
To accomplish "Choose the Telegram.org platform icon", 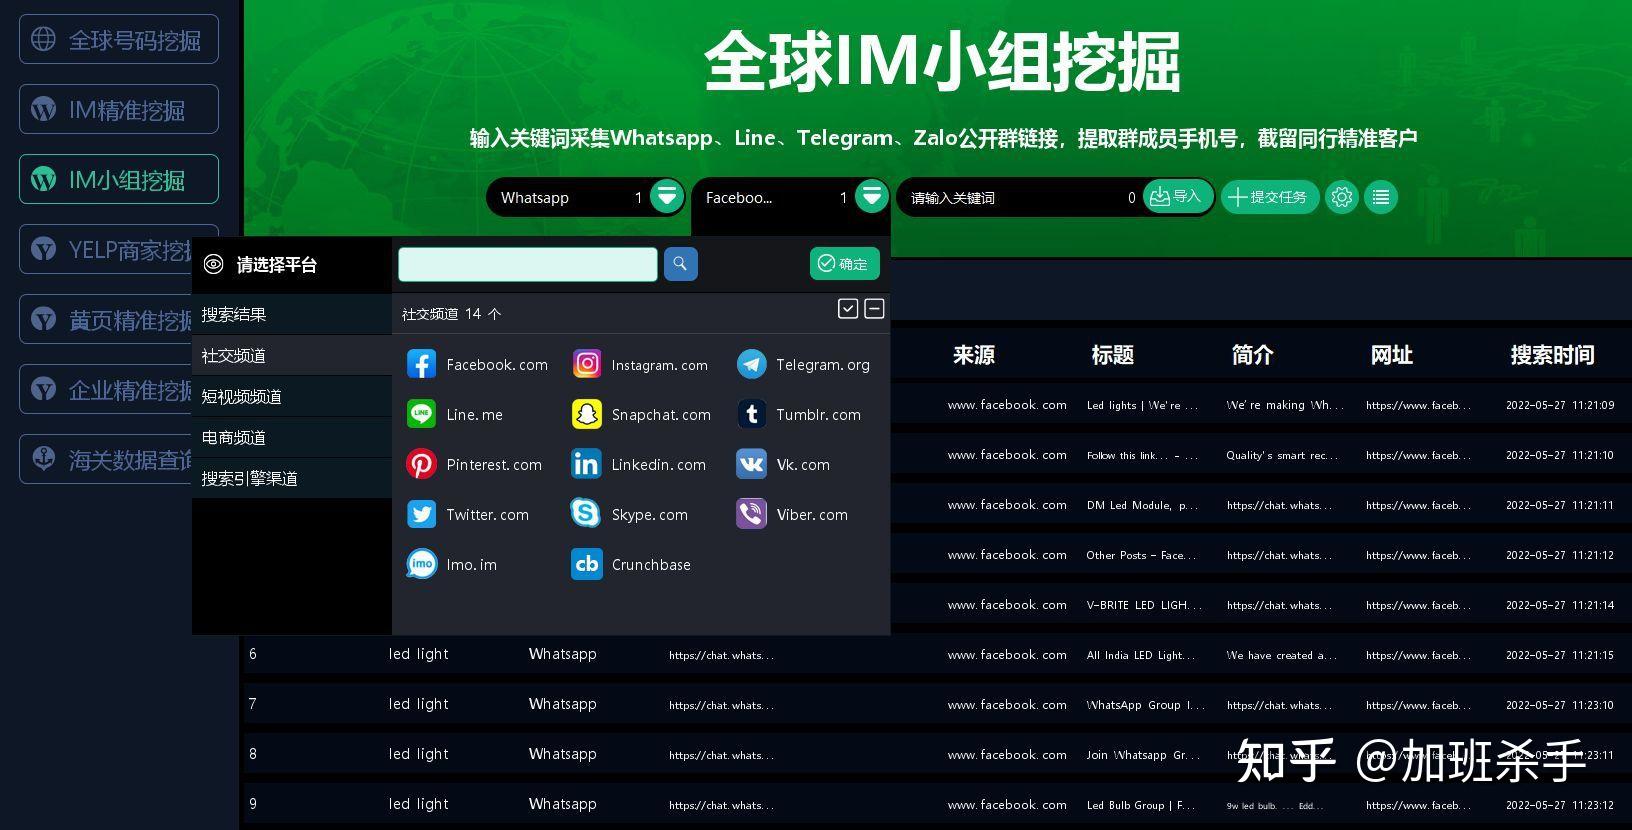I will 752,364.
